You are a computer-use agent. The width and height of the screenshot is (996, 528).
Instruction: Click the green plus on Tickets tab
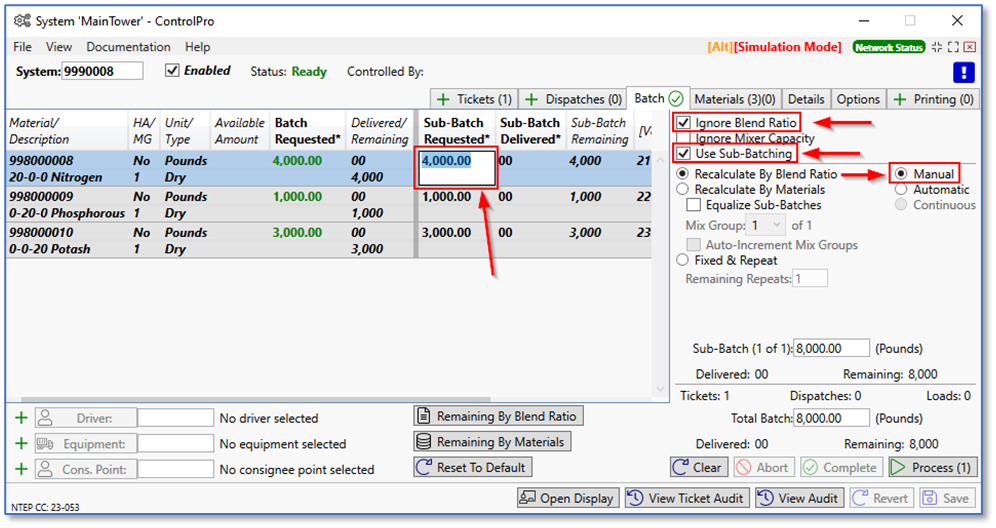click(445, 99)
